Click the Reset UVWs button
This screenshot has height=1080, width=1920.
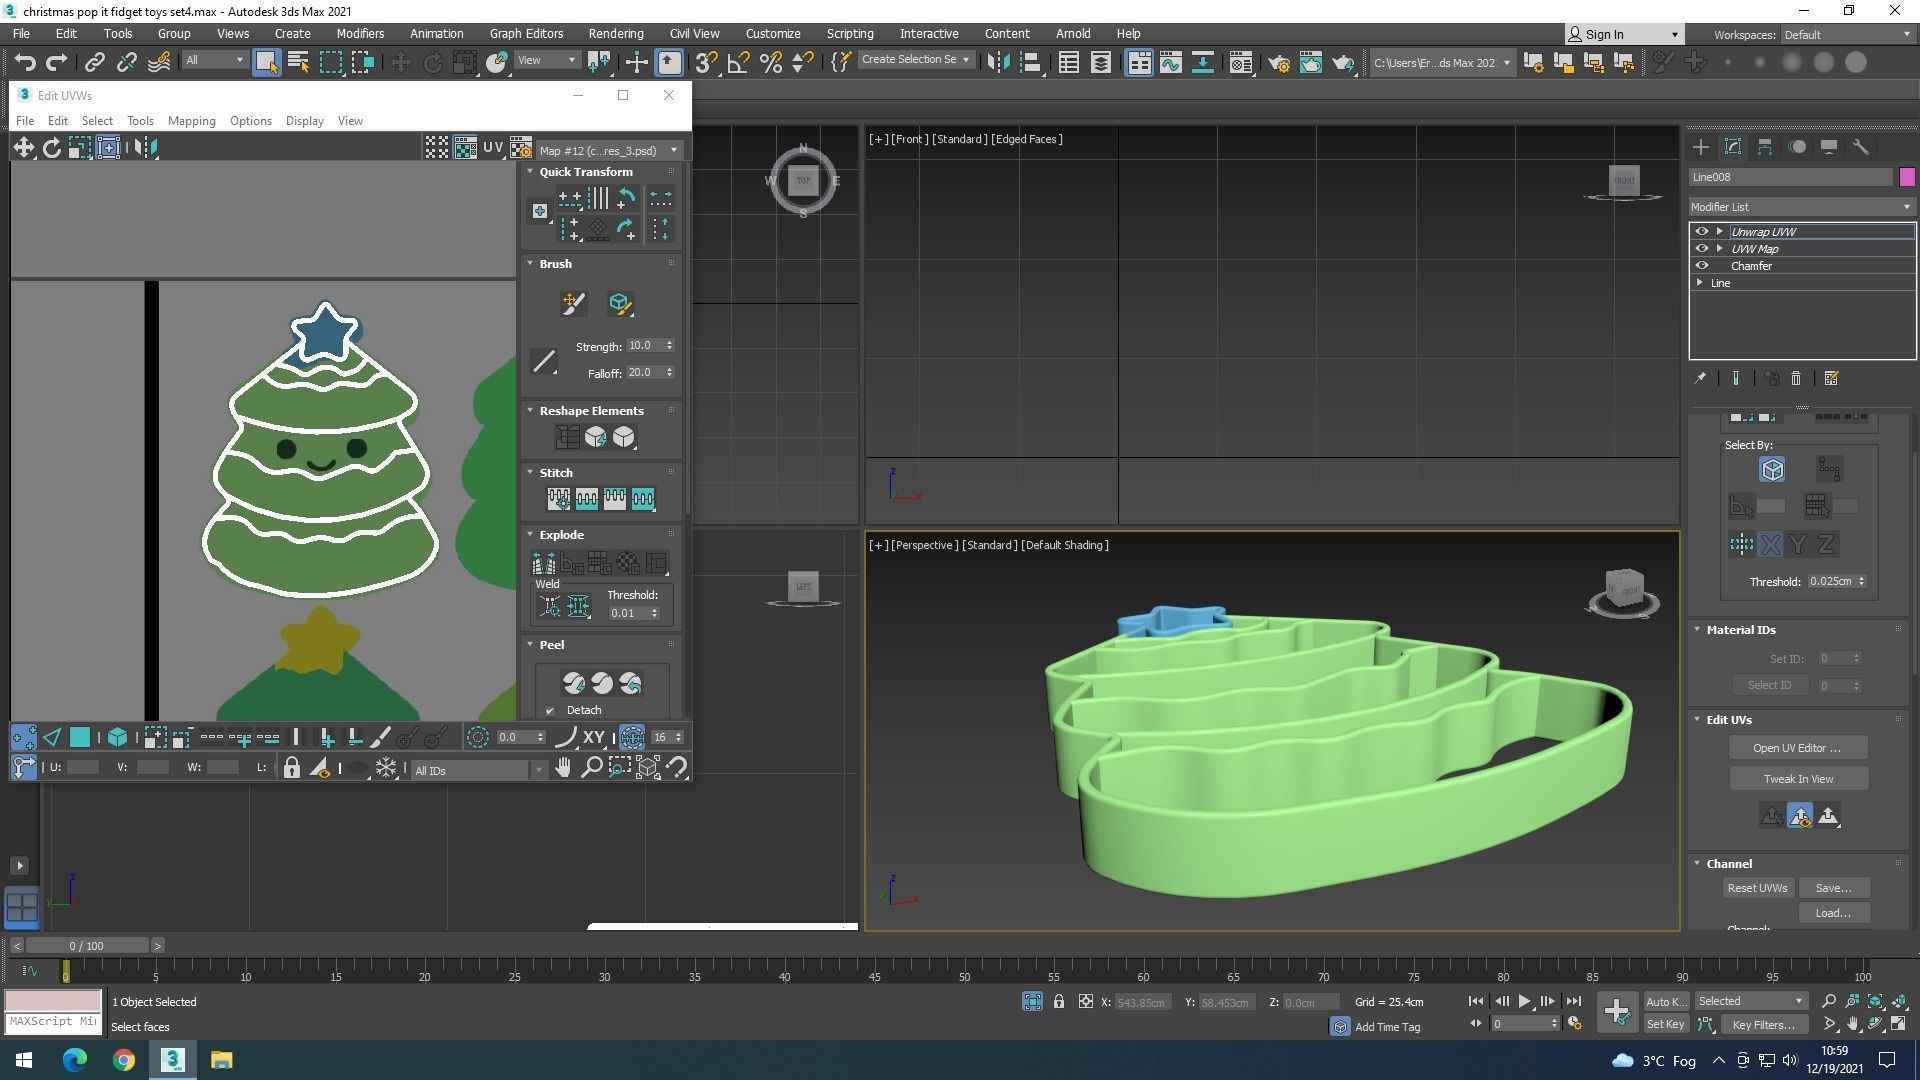[1757, 888]
